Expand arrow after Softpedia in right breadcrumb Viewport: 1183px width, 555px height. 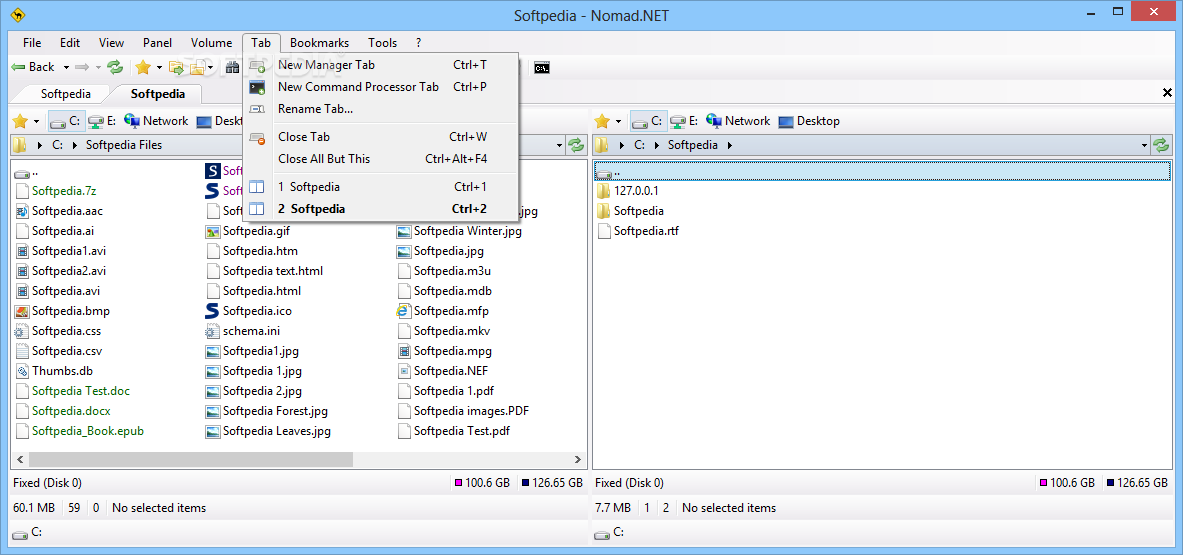(x=729, y=145)
